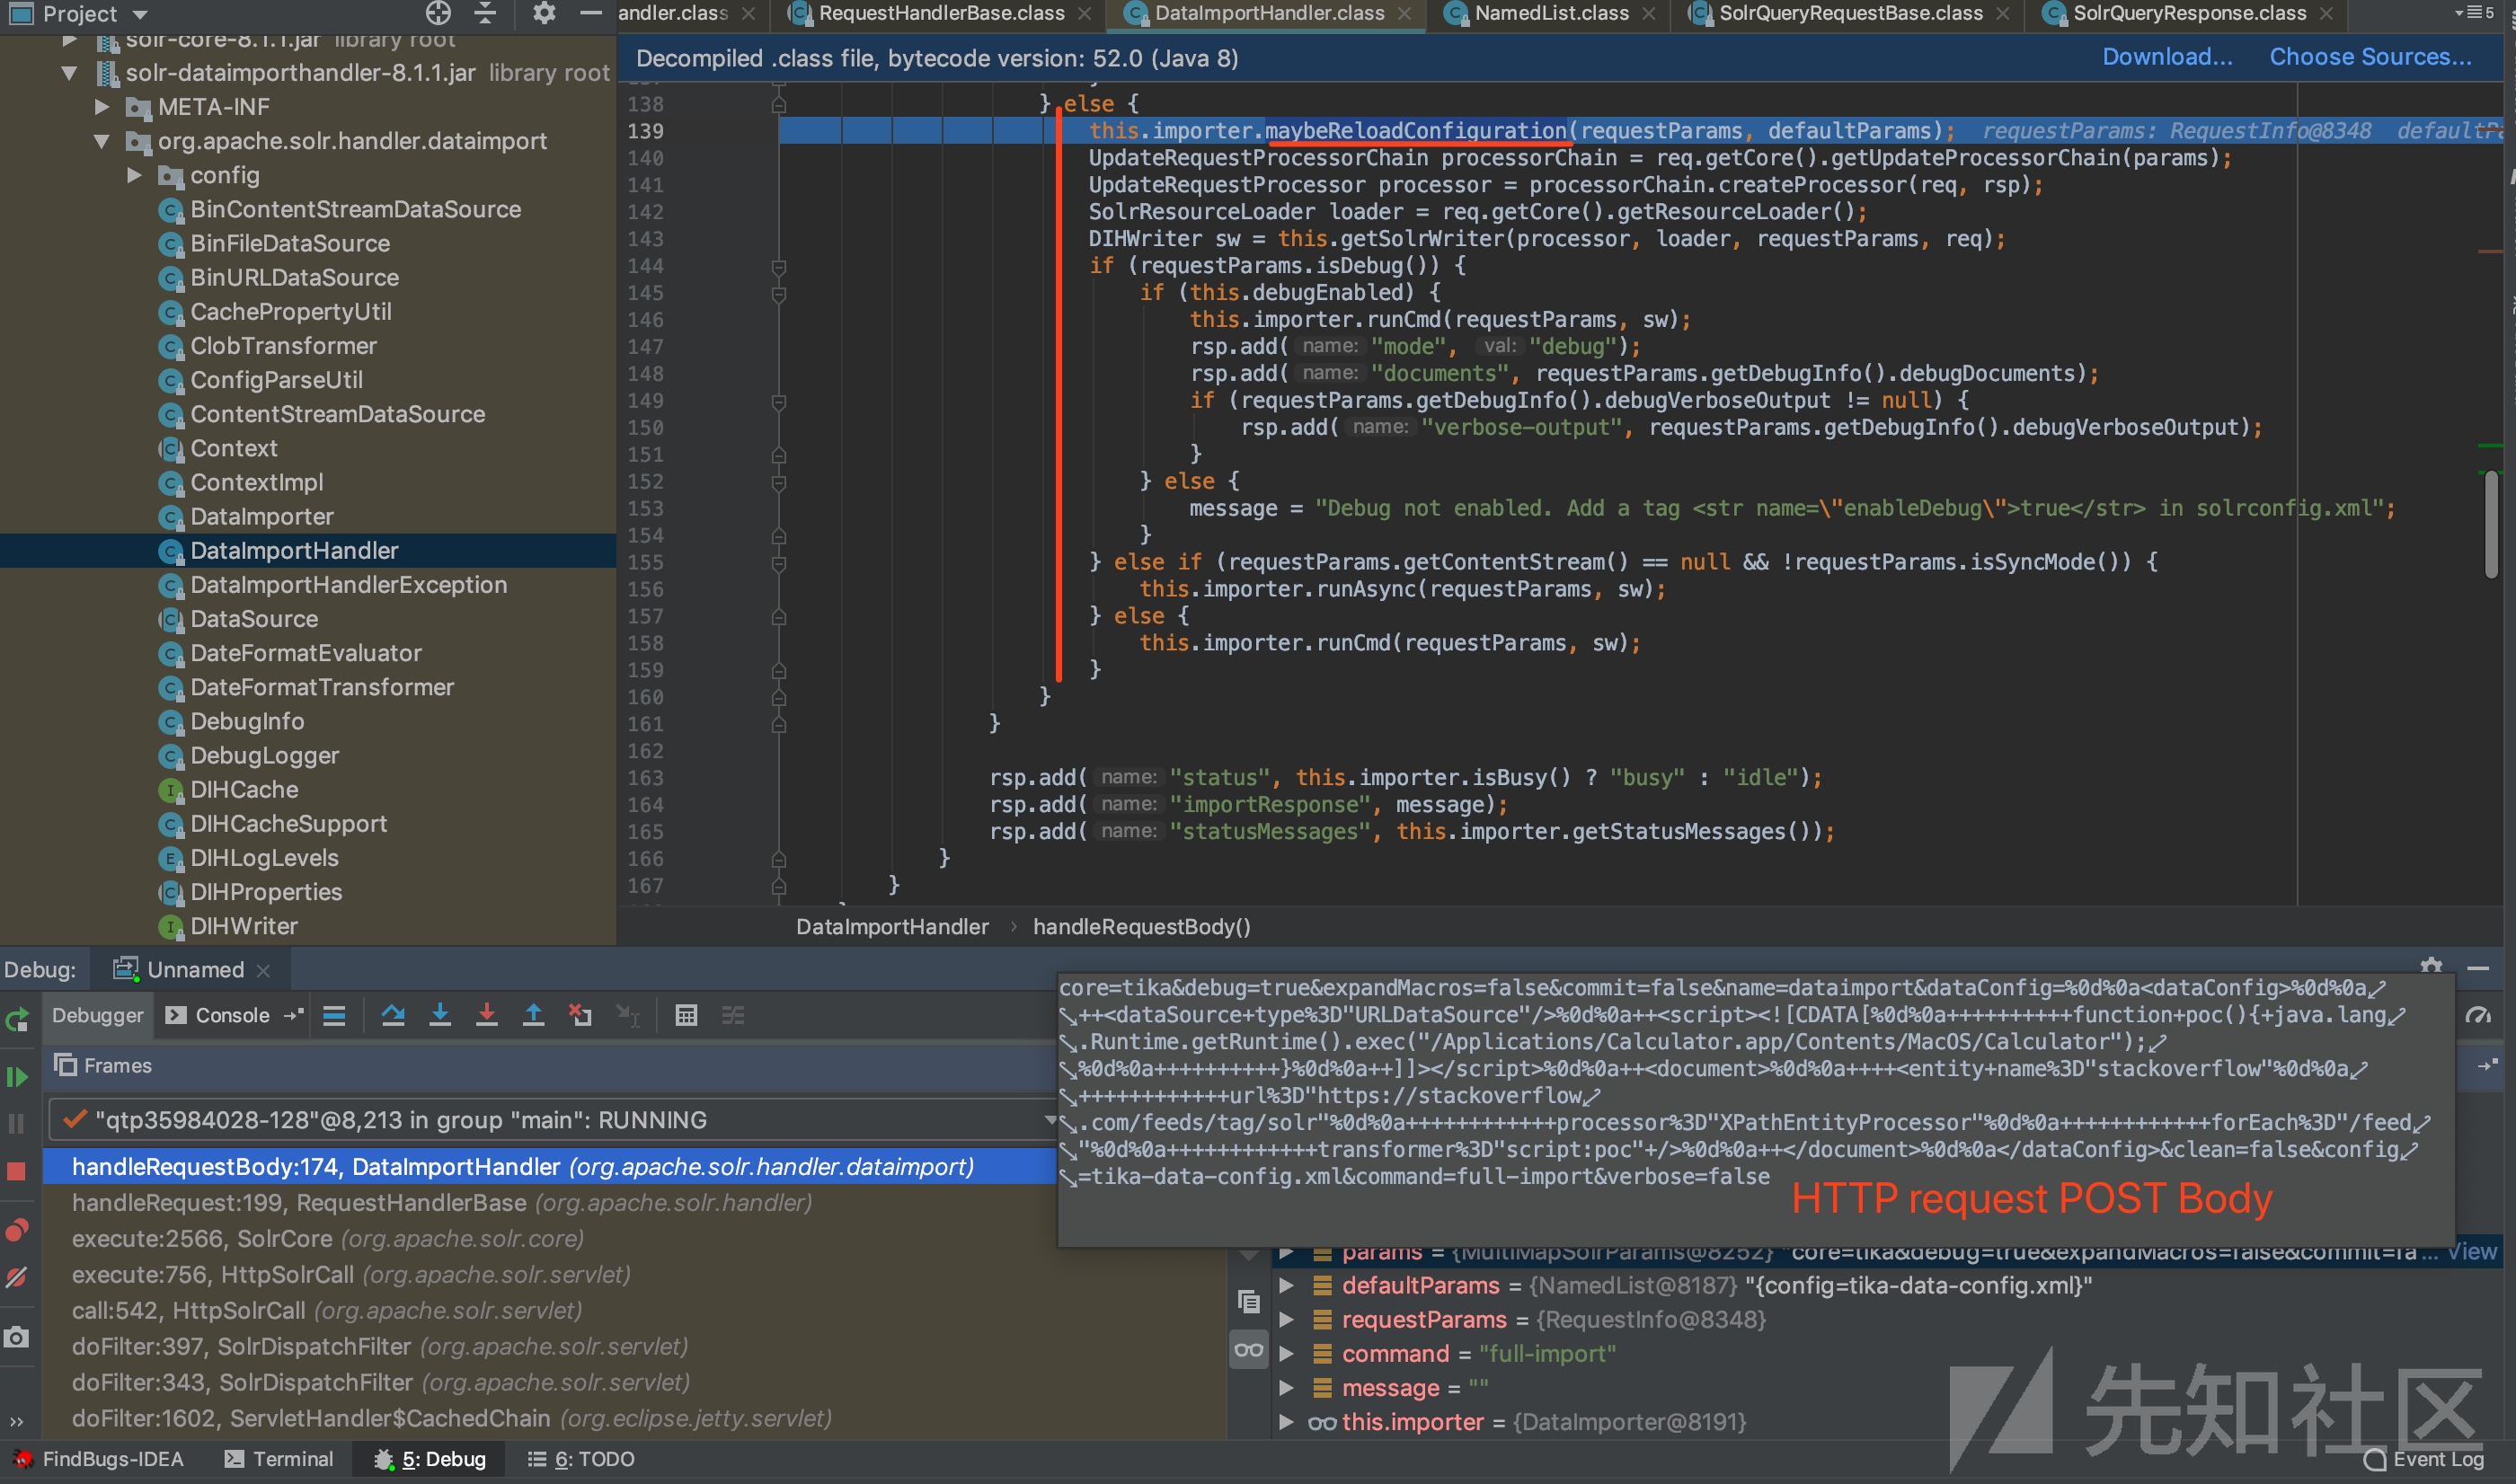The height and width of the screenshot is (1484, 2516).
Task: Click the Run to Cursor icon
Action: (627, 1016)
